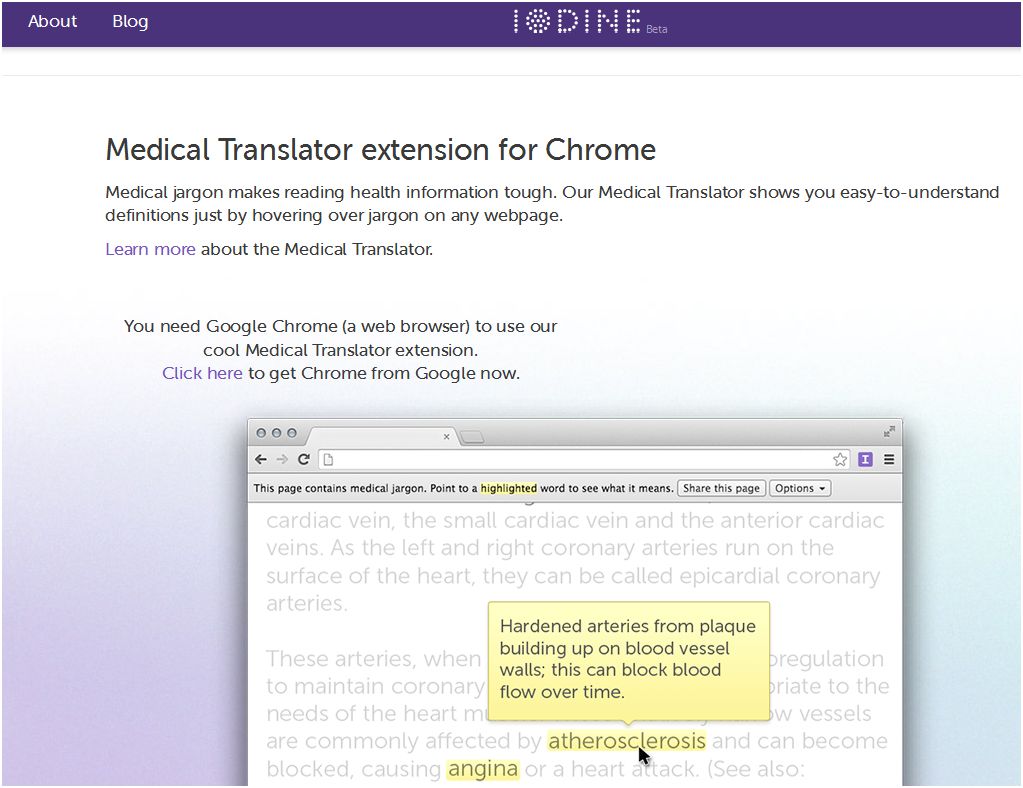
Task: Click the highlighted word in info bar
Action: [x=508, y=488]
